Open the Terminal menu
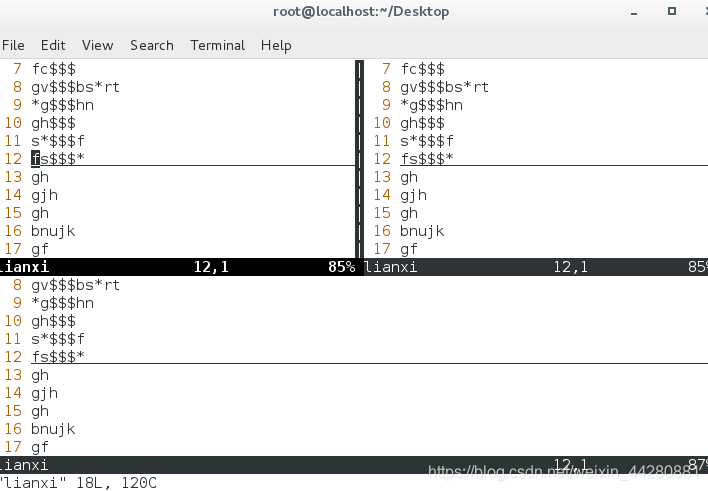 [x=217, y=45]
